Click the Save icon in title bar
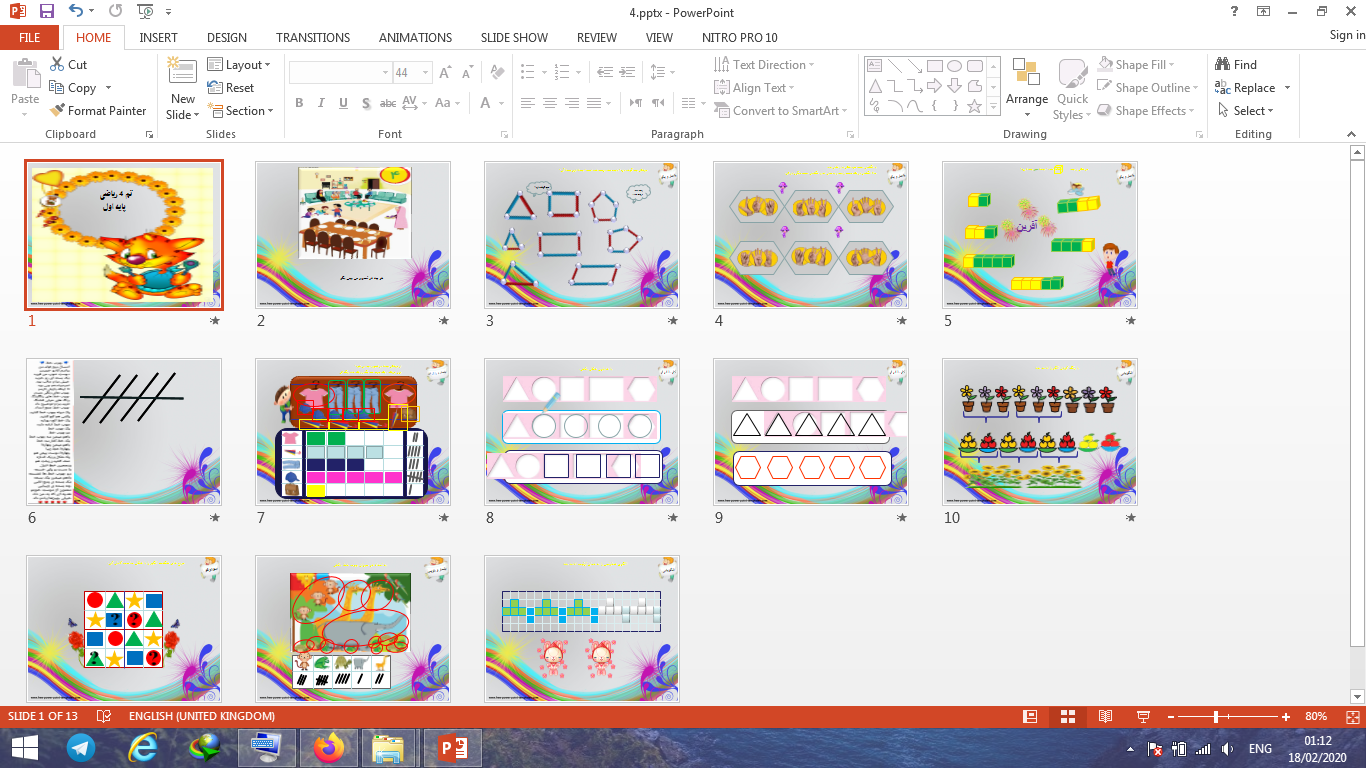Viewport: 1366px width, 768px height. pos(47,12)
